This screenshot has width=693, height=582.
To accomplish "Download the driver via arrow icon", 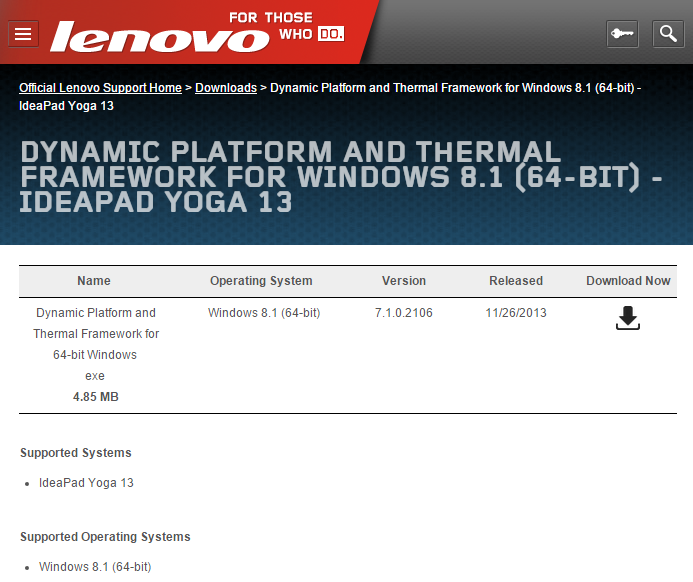I will (x=628, y=318).
